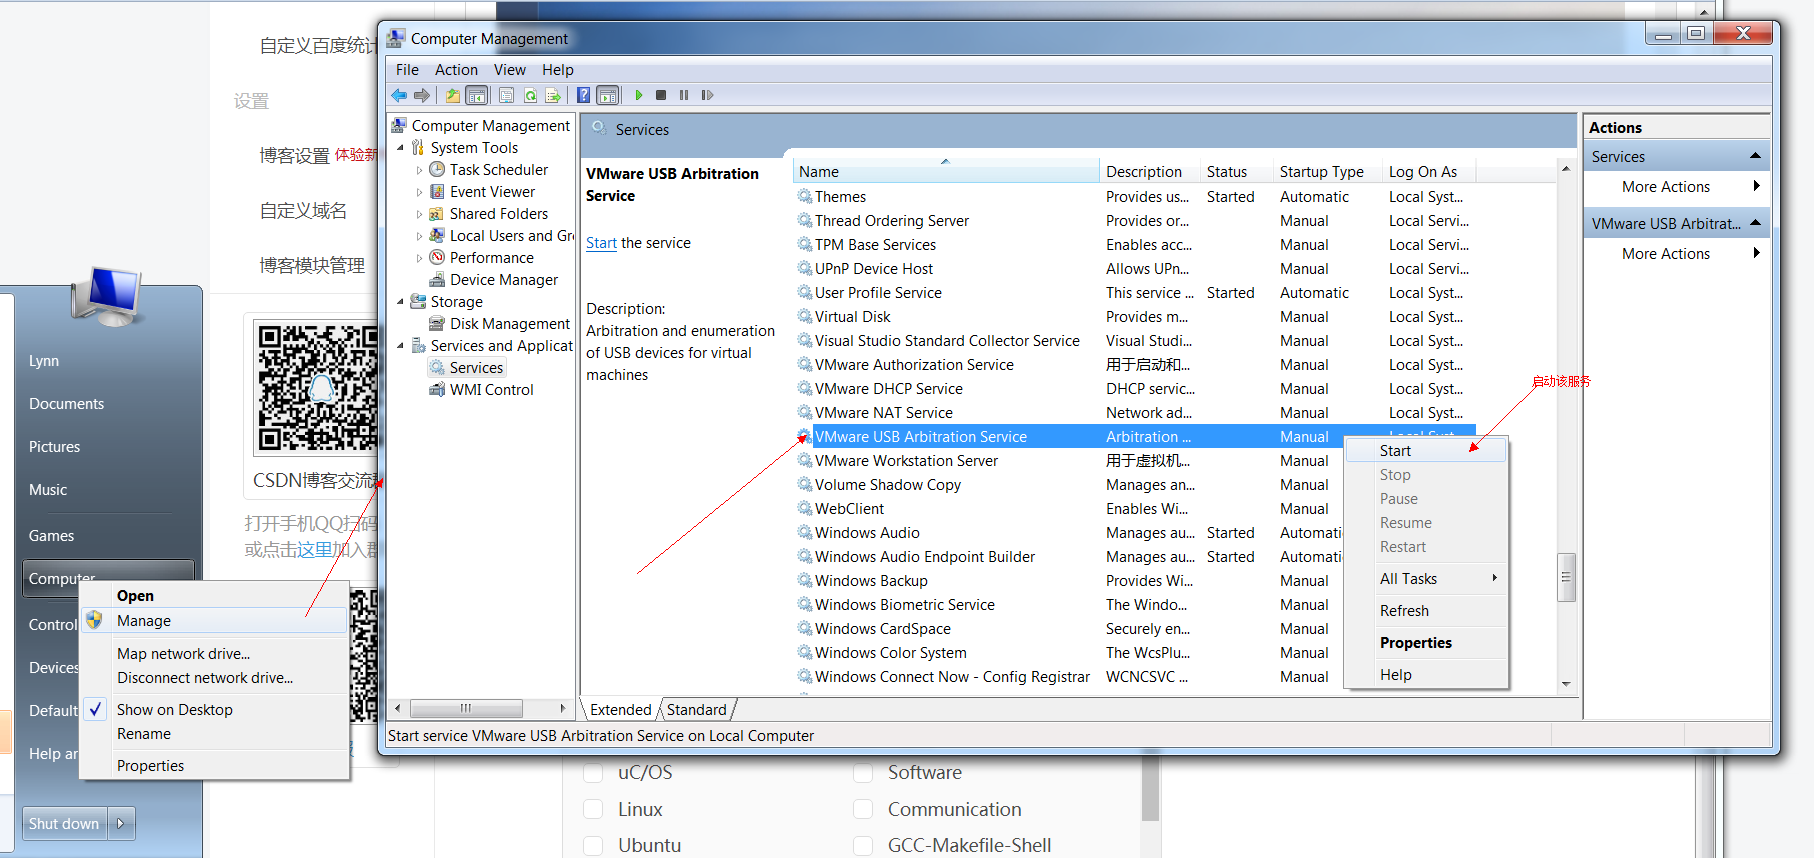Select the Disk Management icon in the tree
Image resolution: width=1814 pixels, height=858 pixels.
click(x=437, y=323)
